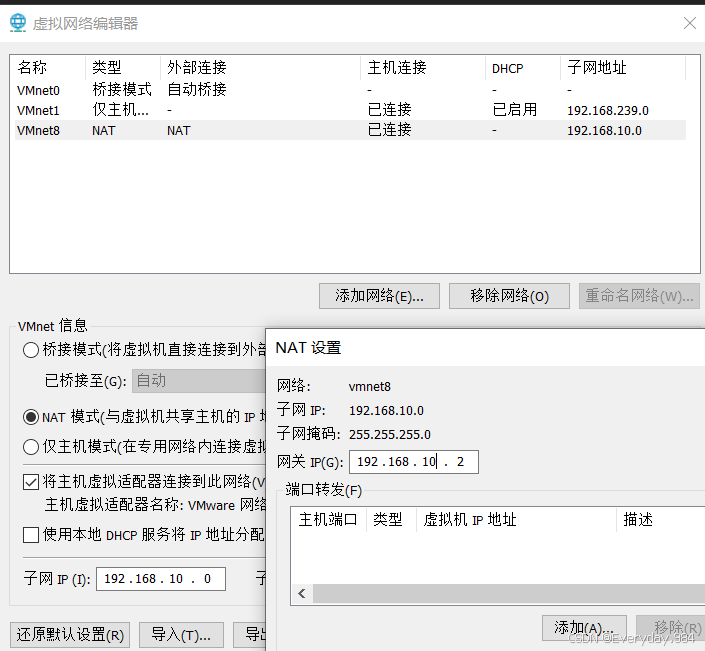Click the 自动桥接 external connection cell
Viewport: 705px width, 651px height.
[x=196, y=89]
